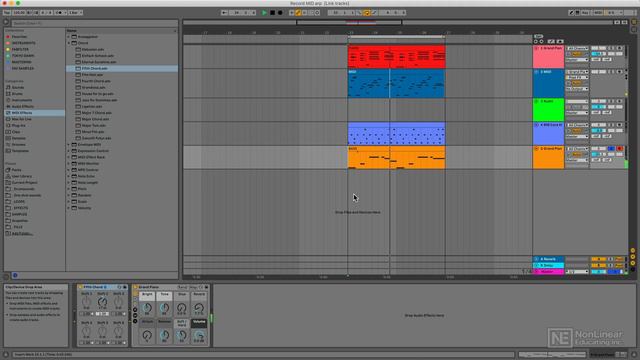Select the 3 Audio track header
The width and height of the screenshot is (640, 360).
pyautogui.click(x=549, y=110)
